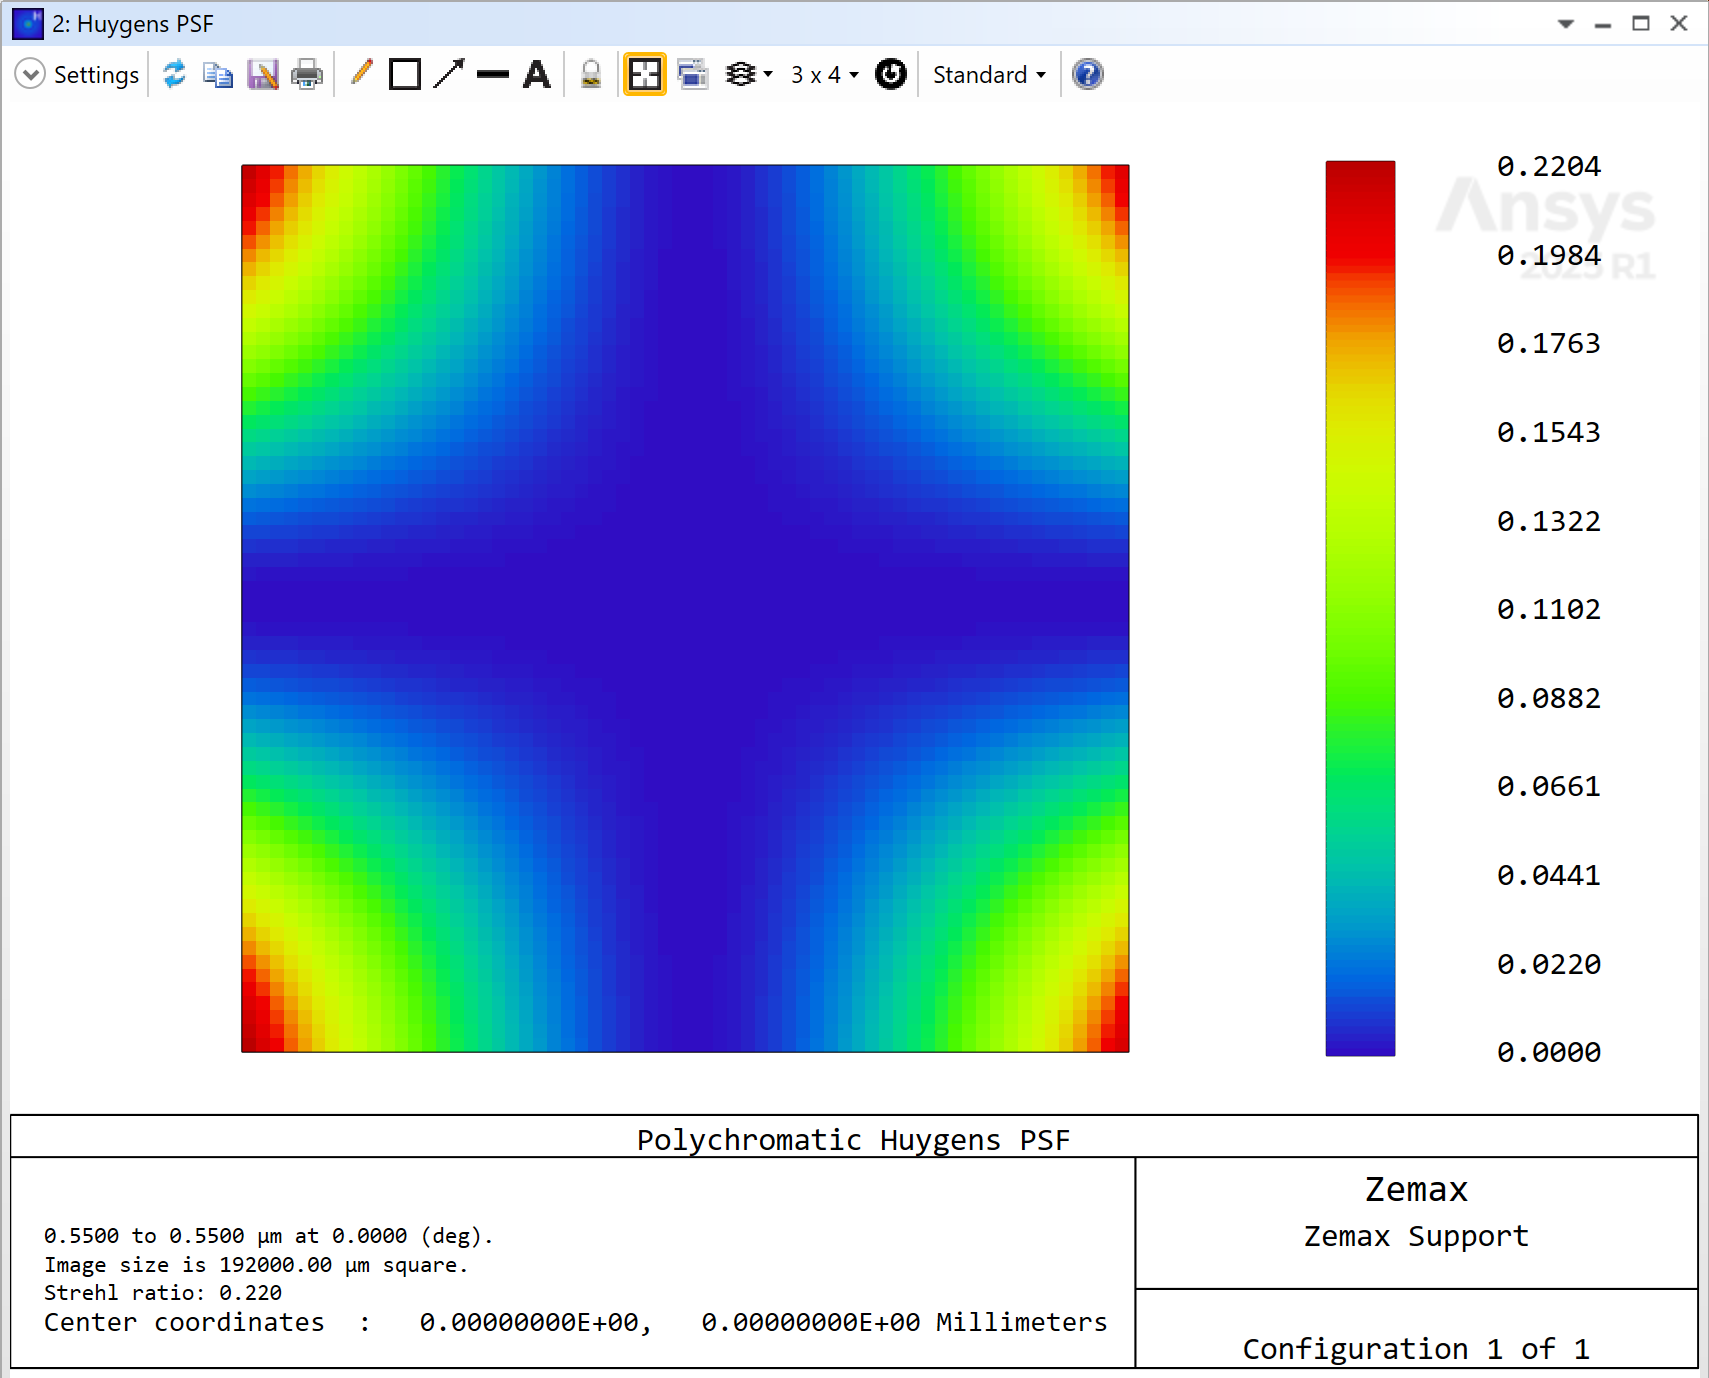
Task: Toggle the highlighted active cursor display button
Action: 645,74
